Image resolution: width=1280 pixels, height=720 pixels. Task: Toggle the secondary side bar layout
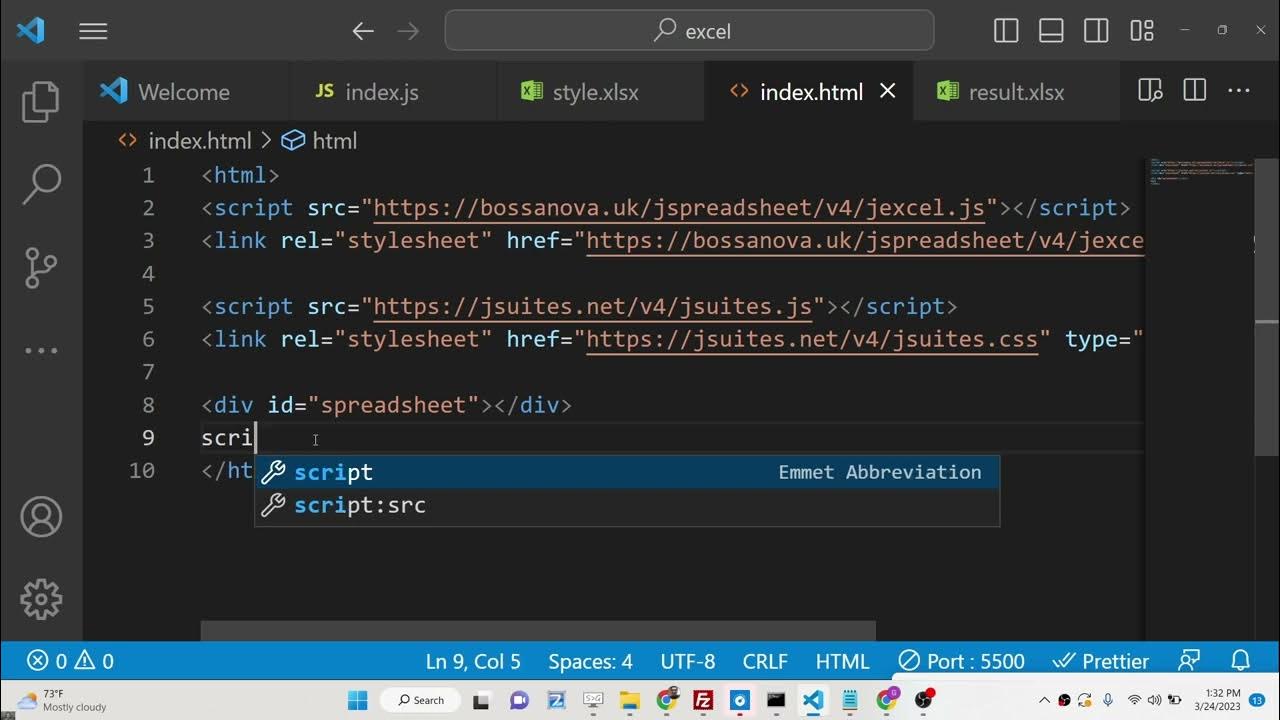click(1096, 31)
